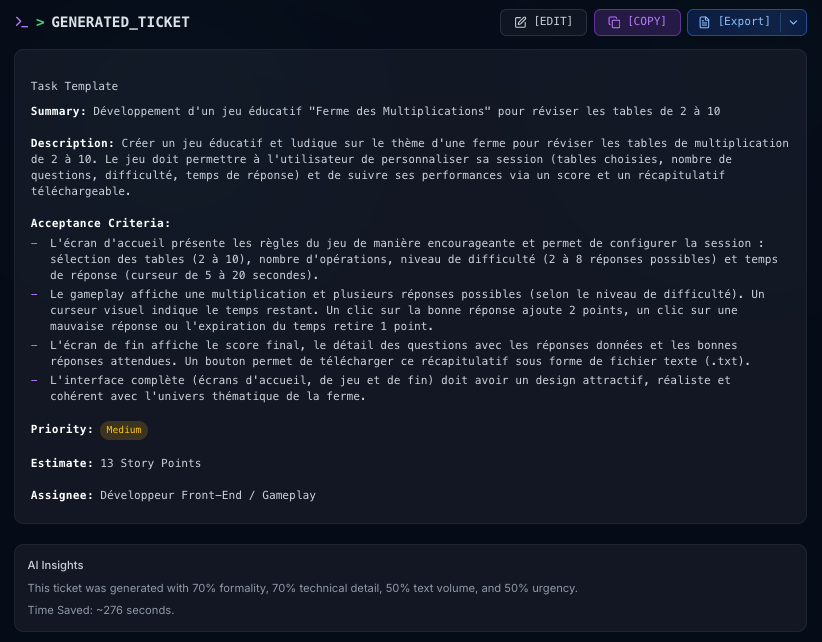This screenshot has height=642, width=822.
Task: Click the Export button with file icon
Action: click(x=734, y=22)
